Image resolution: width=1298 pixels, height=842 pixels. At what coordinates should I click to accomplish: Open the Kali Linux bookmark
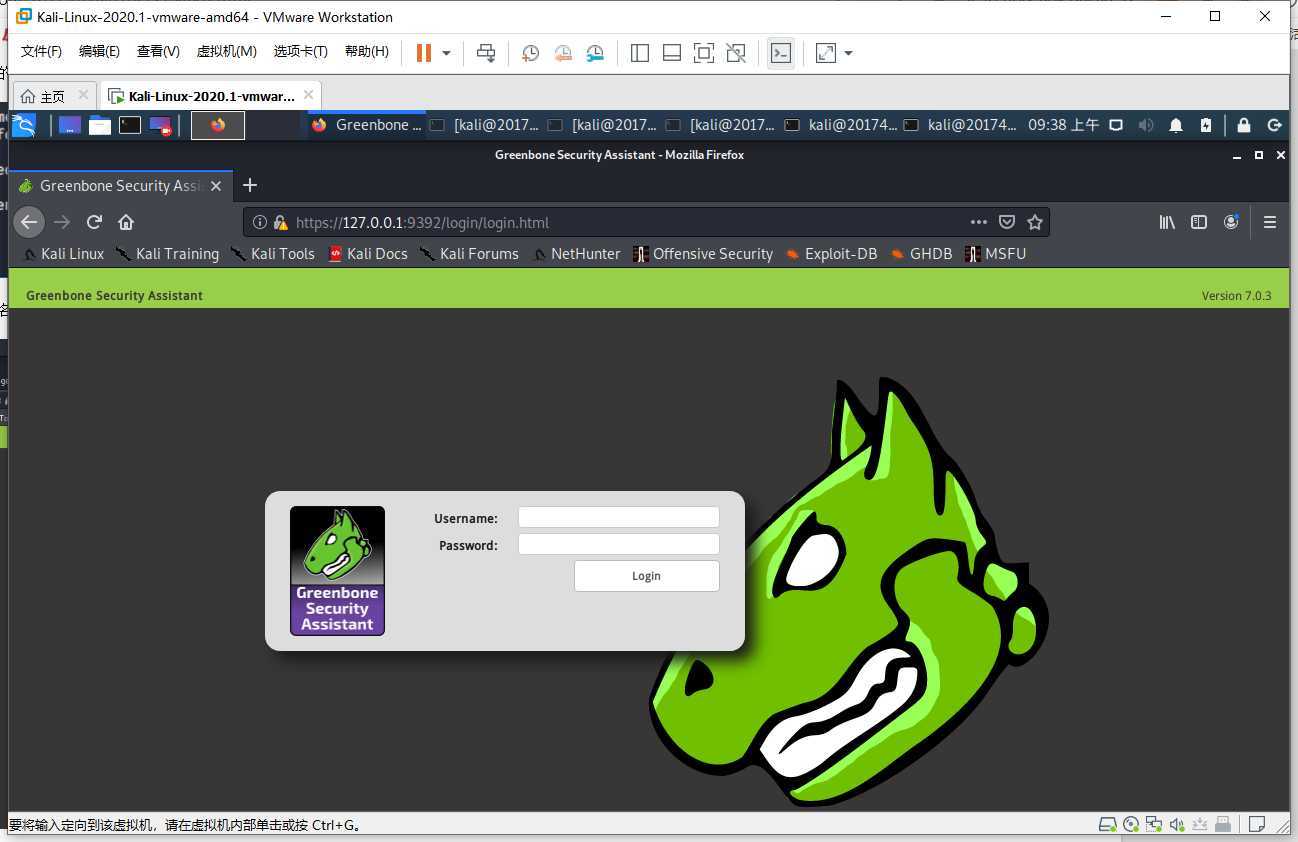[64, 254]
